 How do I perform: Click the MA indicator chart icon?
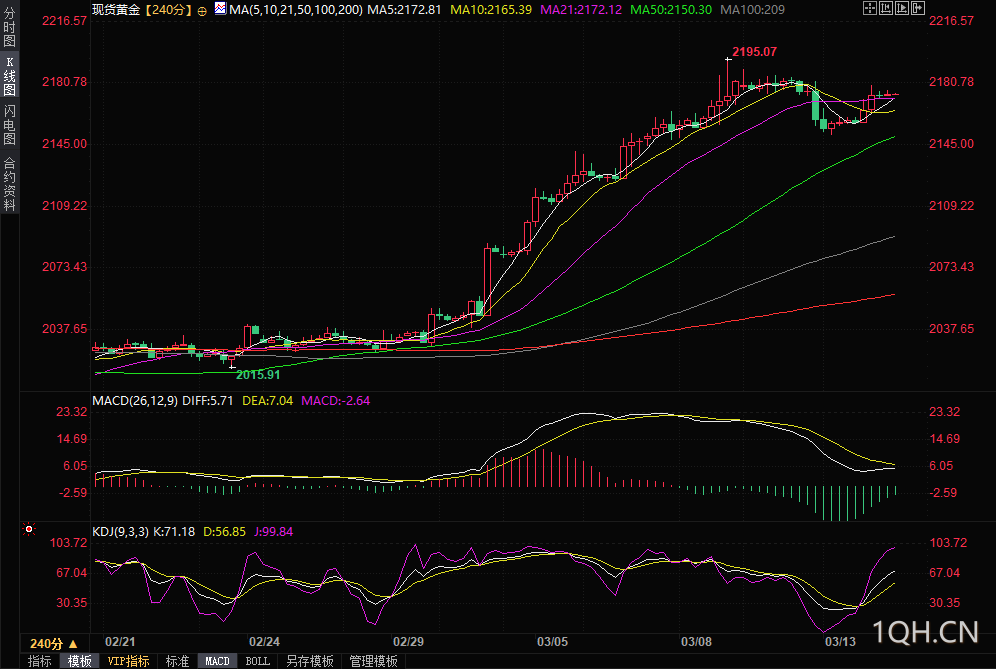pyautogui.click(x=220, y=9)
